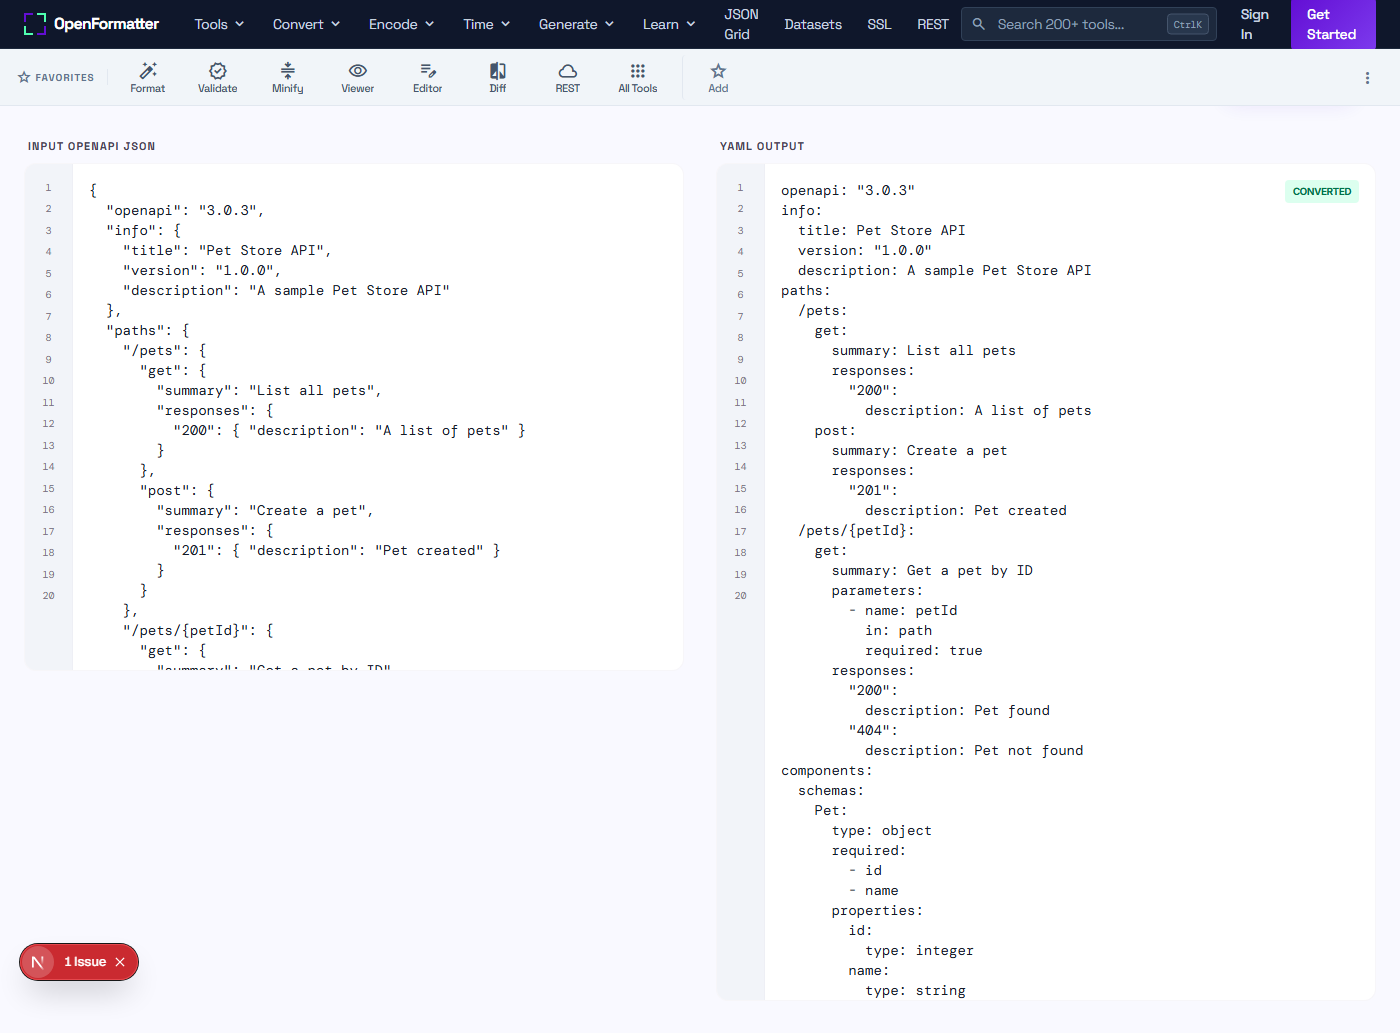Click the "/pets/{petId}" input line
This screenshot has height=1033, width=1400.
[198, 631]
